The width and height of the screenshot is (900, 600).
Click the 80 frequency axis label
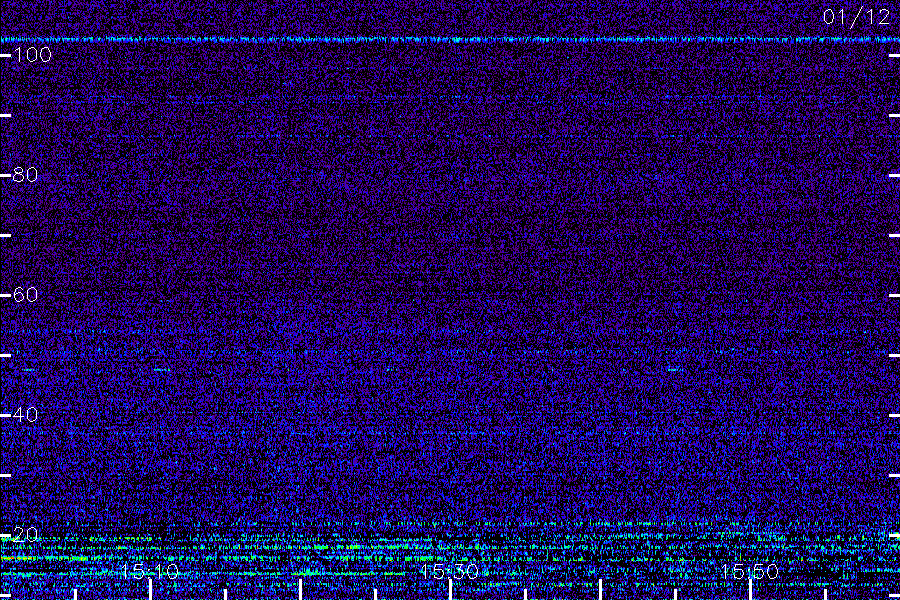coord(25,175)
